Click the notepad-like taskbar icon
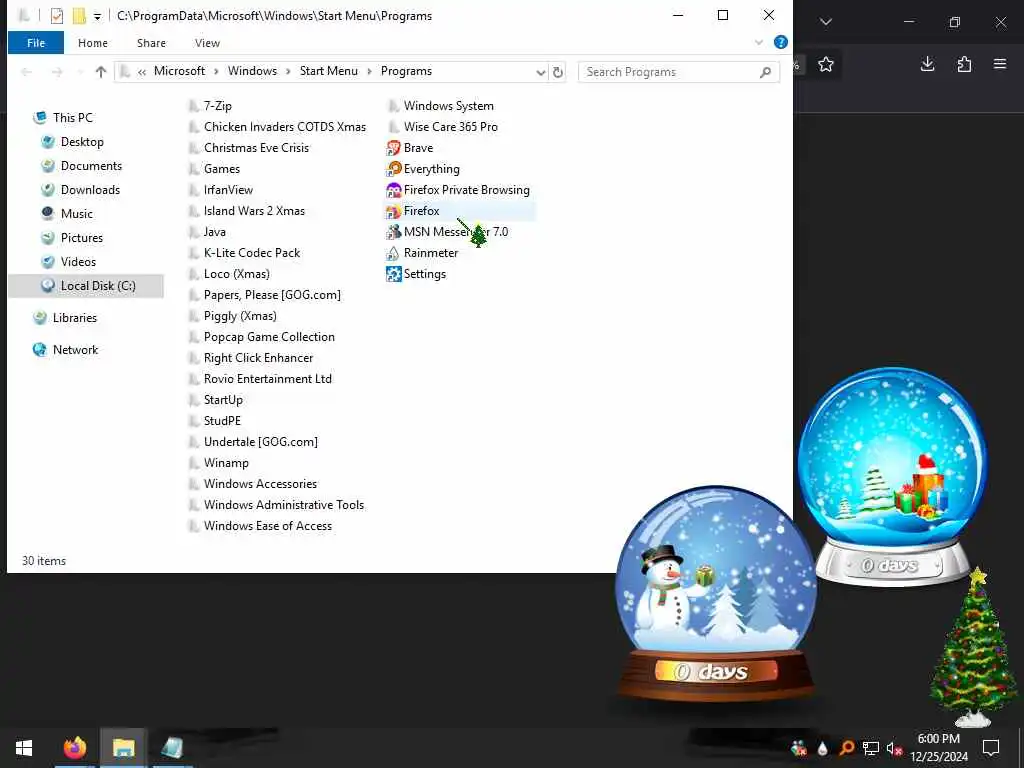 (172, 748)
